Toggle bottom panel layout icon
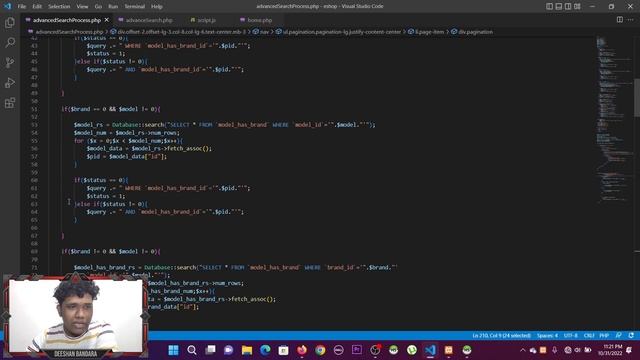This screenshot has height=360, width=640. (x=559, y=6)
